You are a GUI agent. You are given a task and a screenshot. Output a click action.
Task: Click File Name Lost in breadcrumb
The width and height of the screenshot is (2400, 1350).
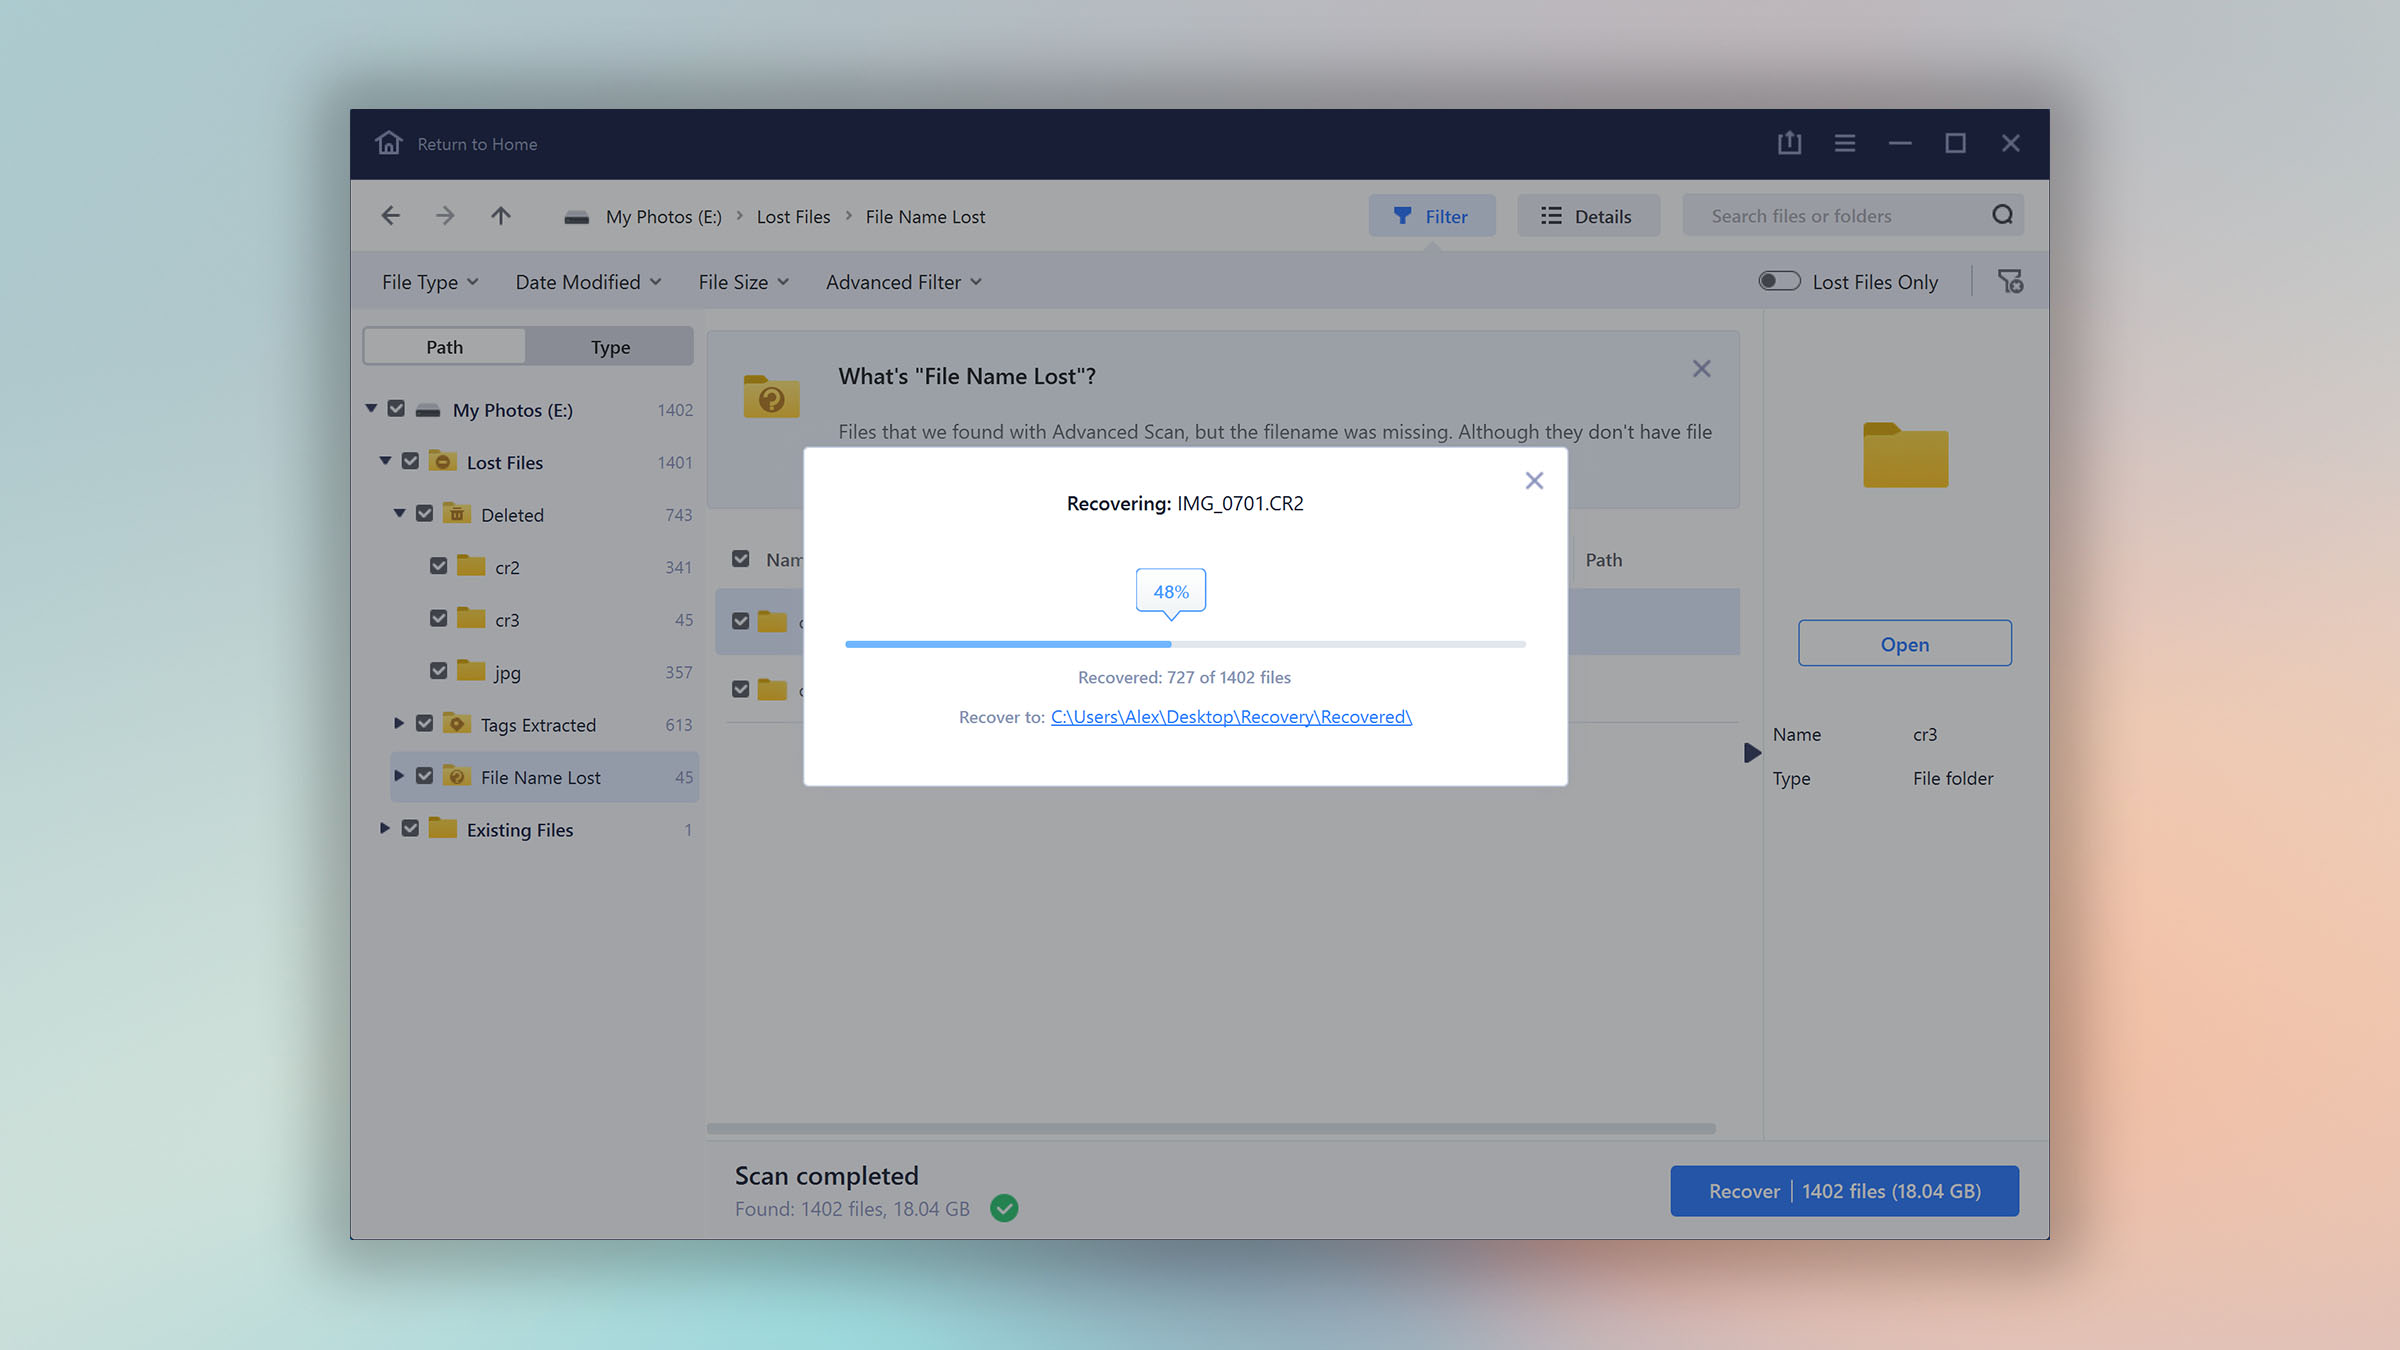pyautogui.click(x=925, y=217)
